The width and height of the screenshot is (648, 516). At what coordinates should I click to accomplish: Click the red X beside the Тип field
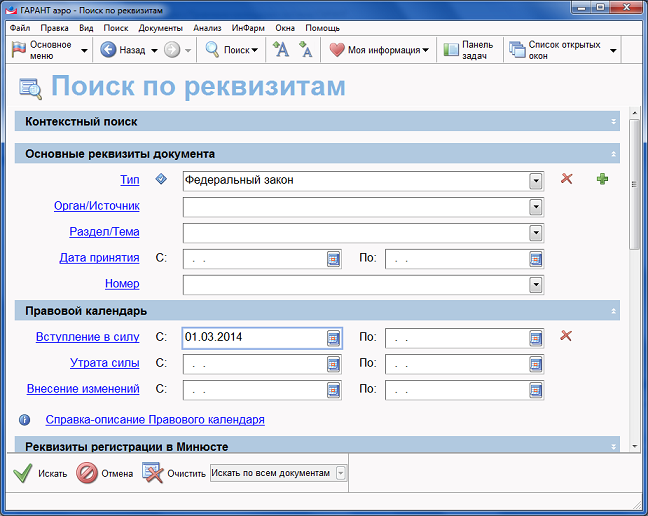click(566, 179)
